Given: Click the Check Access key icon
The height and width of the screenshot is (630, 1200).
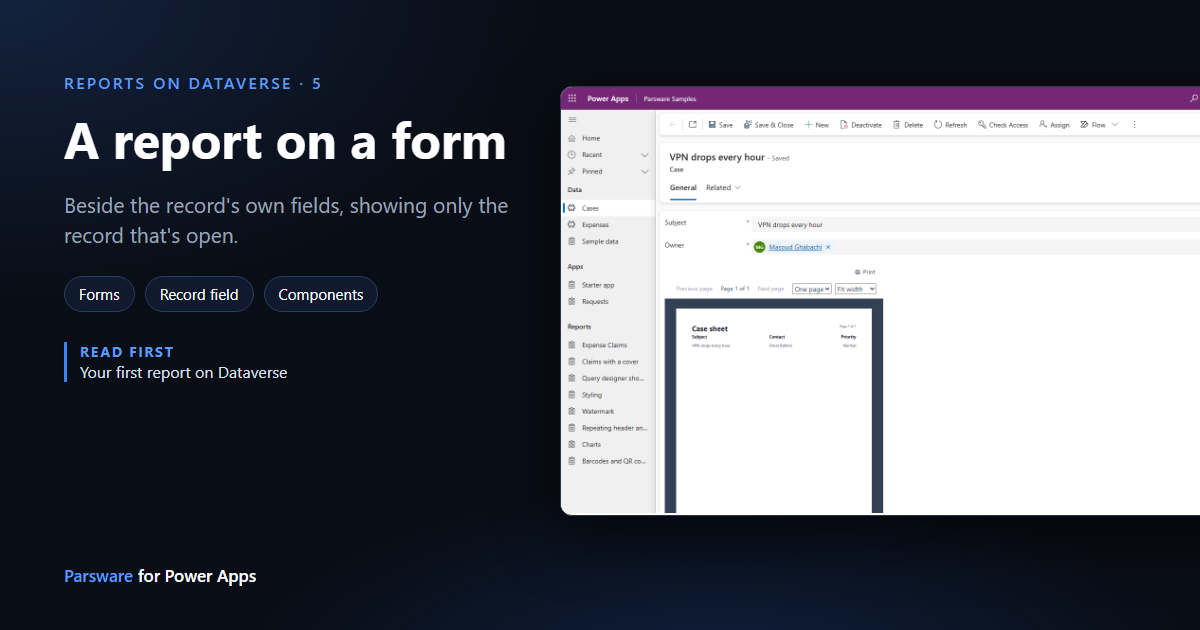Looking at the screenshot, I should point(982,125).
